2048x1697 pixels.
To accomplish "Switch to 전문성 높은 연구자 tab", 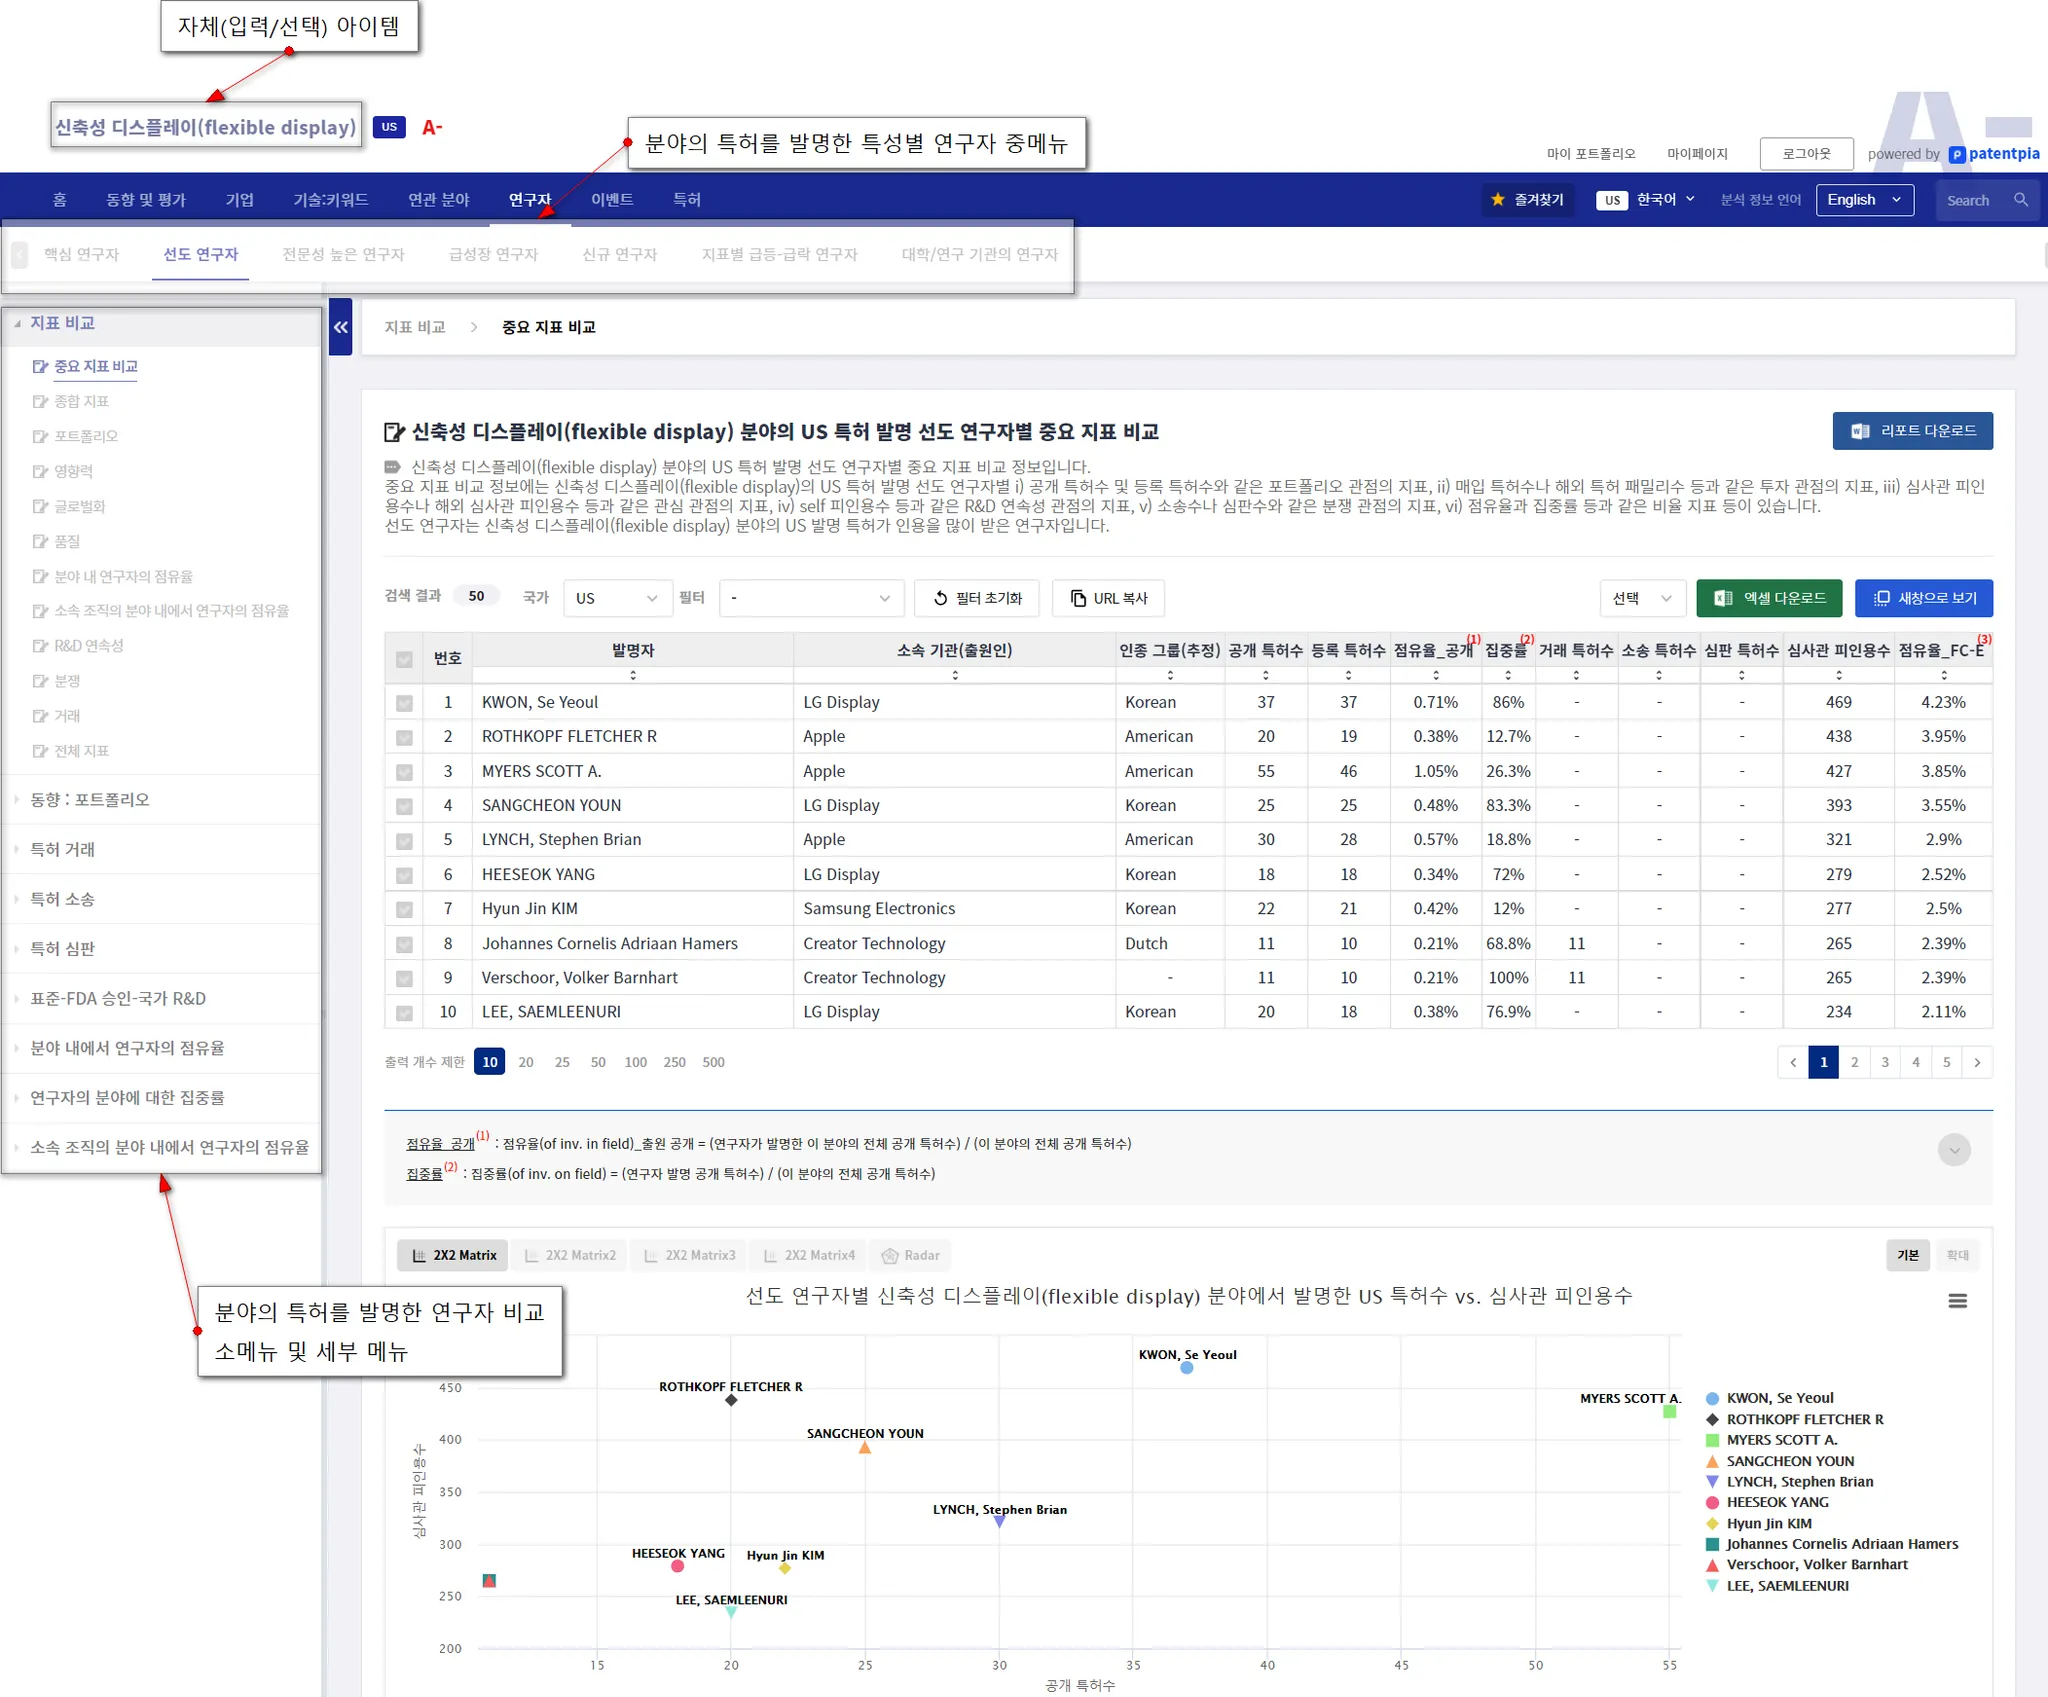I will tap(343, 255).
